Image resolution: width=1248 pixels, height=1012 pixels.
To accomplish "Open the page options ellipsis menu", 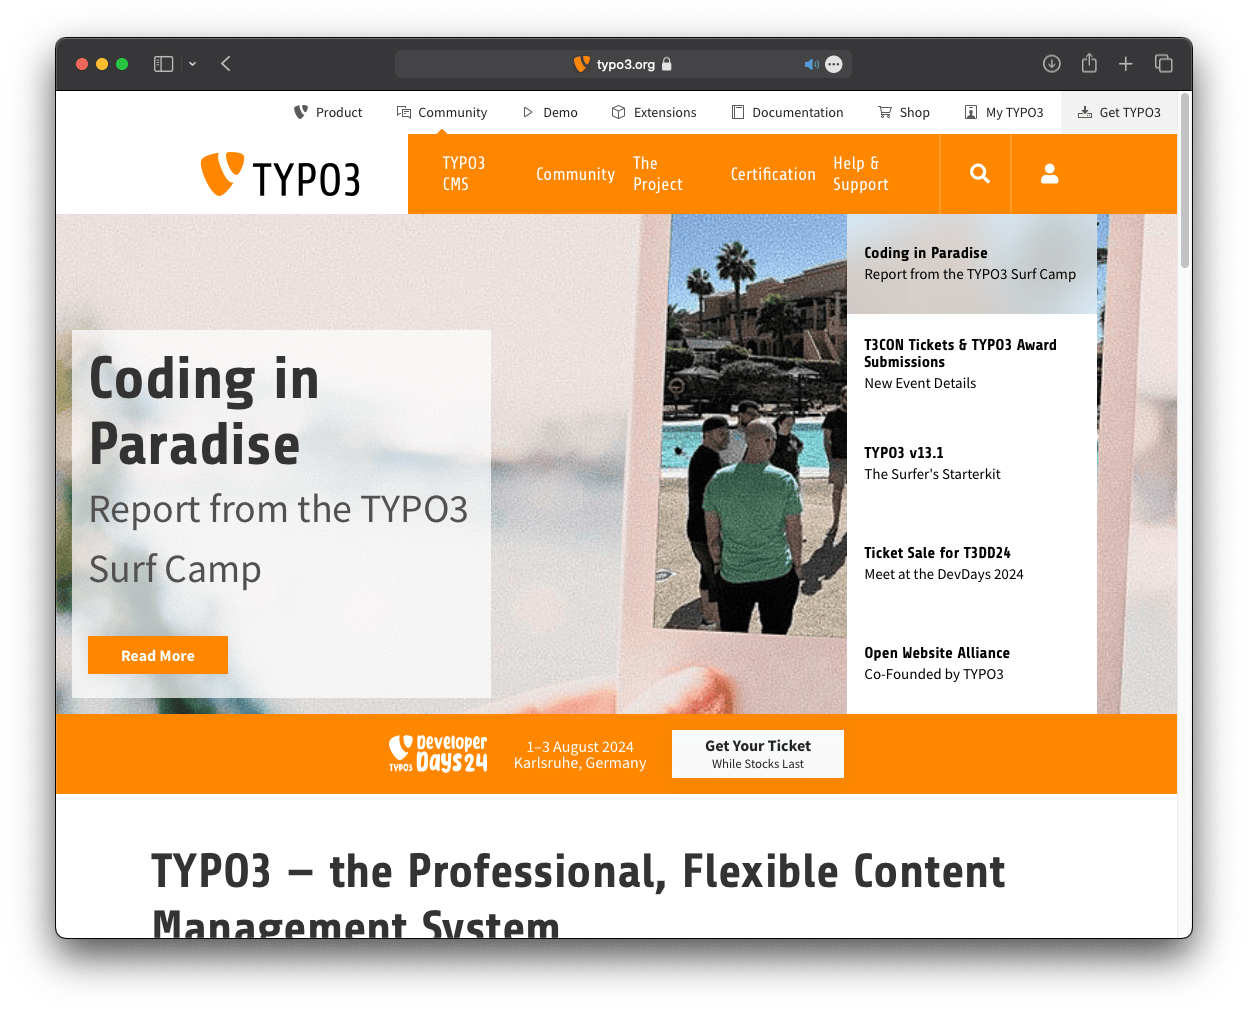I will coord(833,63).
